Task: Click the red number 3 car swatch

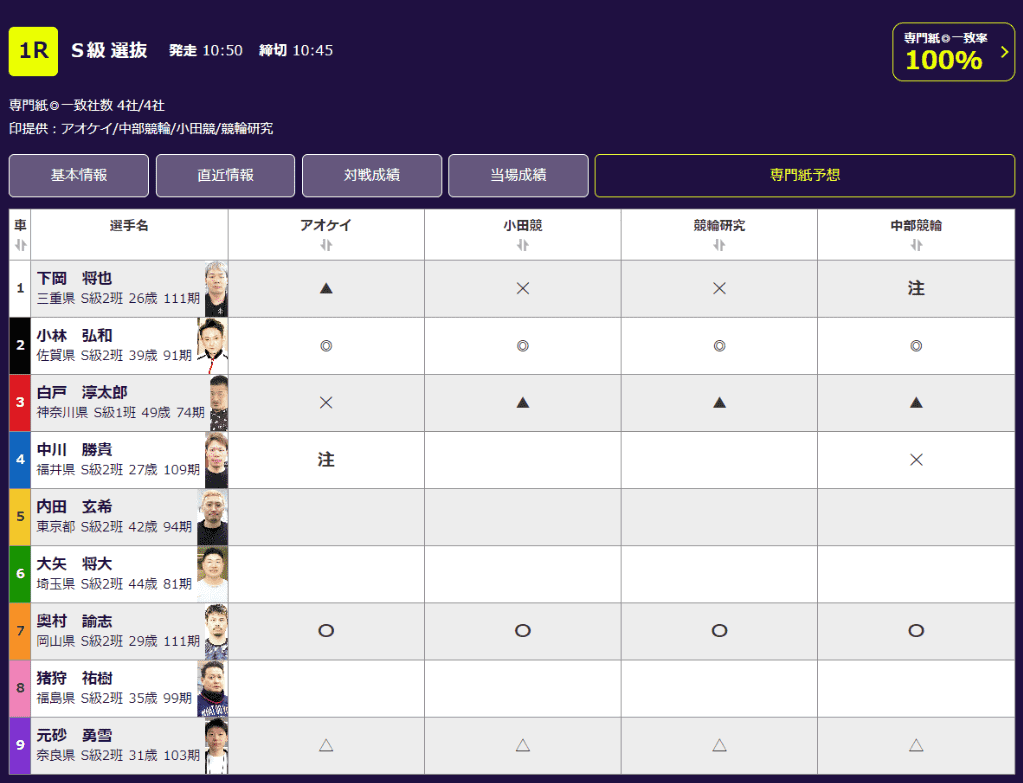Action: pyautogui.click(x=20, y=403)
